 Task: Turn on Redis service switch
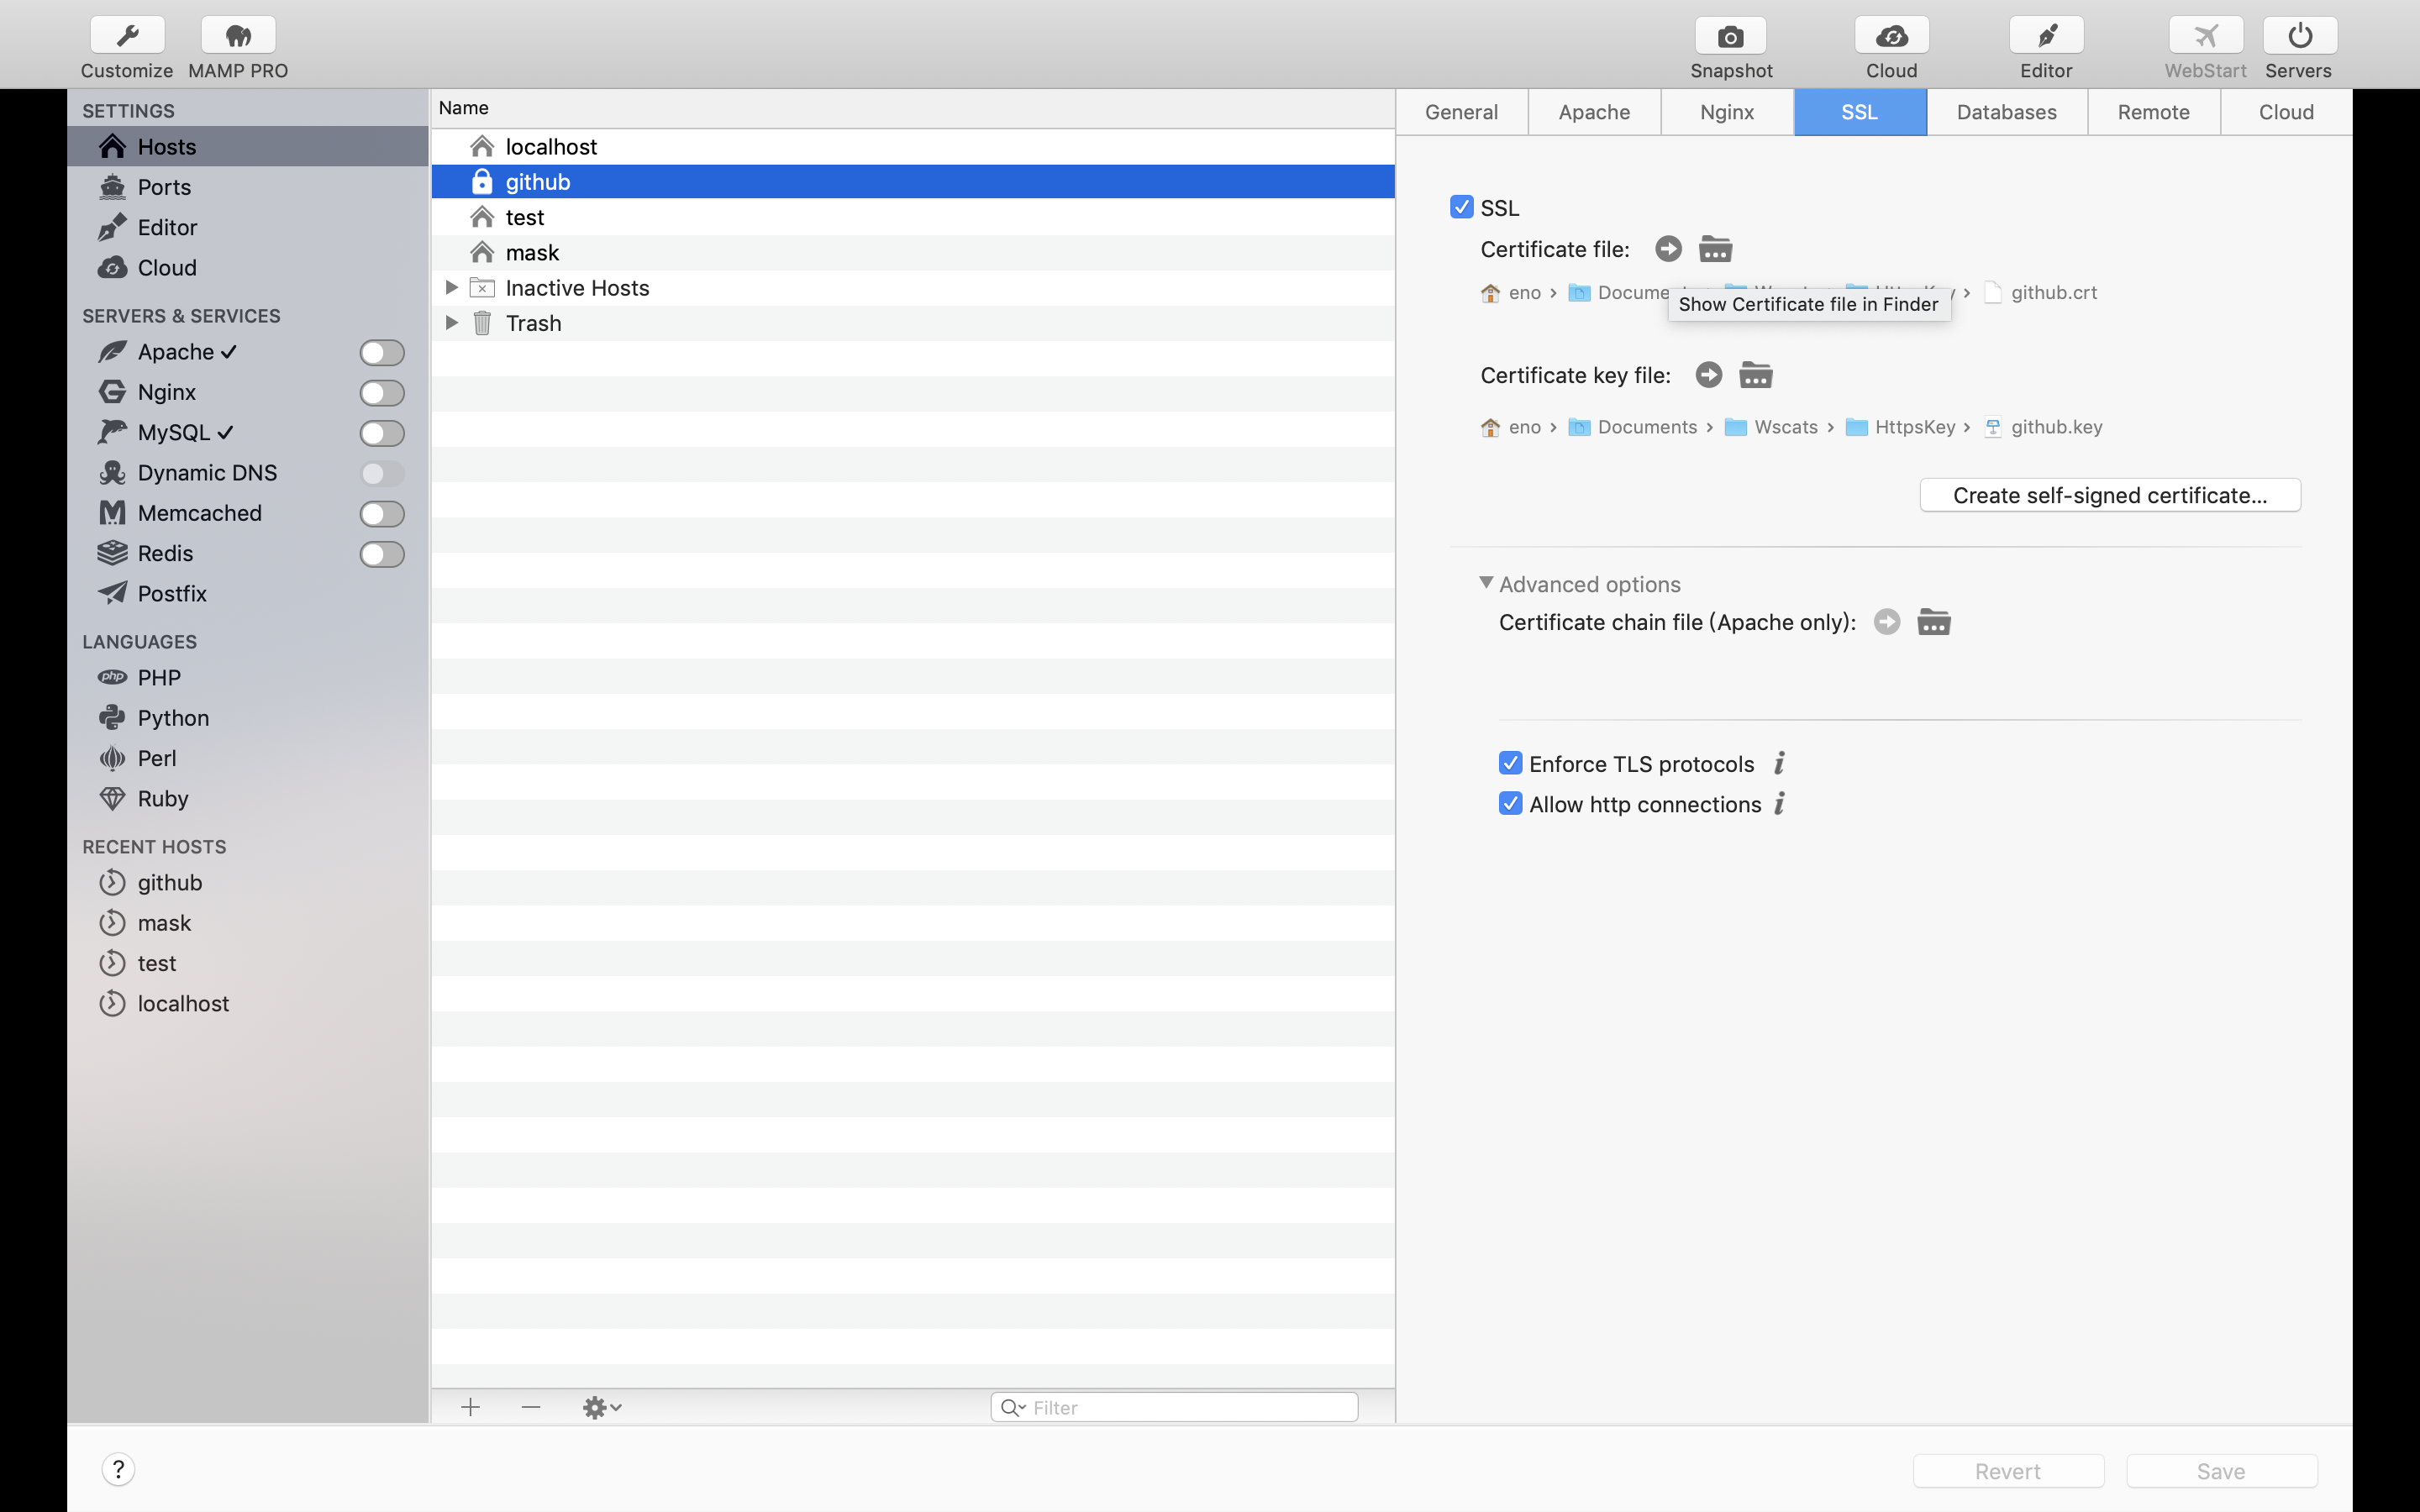click(x=382, y=554)
